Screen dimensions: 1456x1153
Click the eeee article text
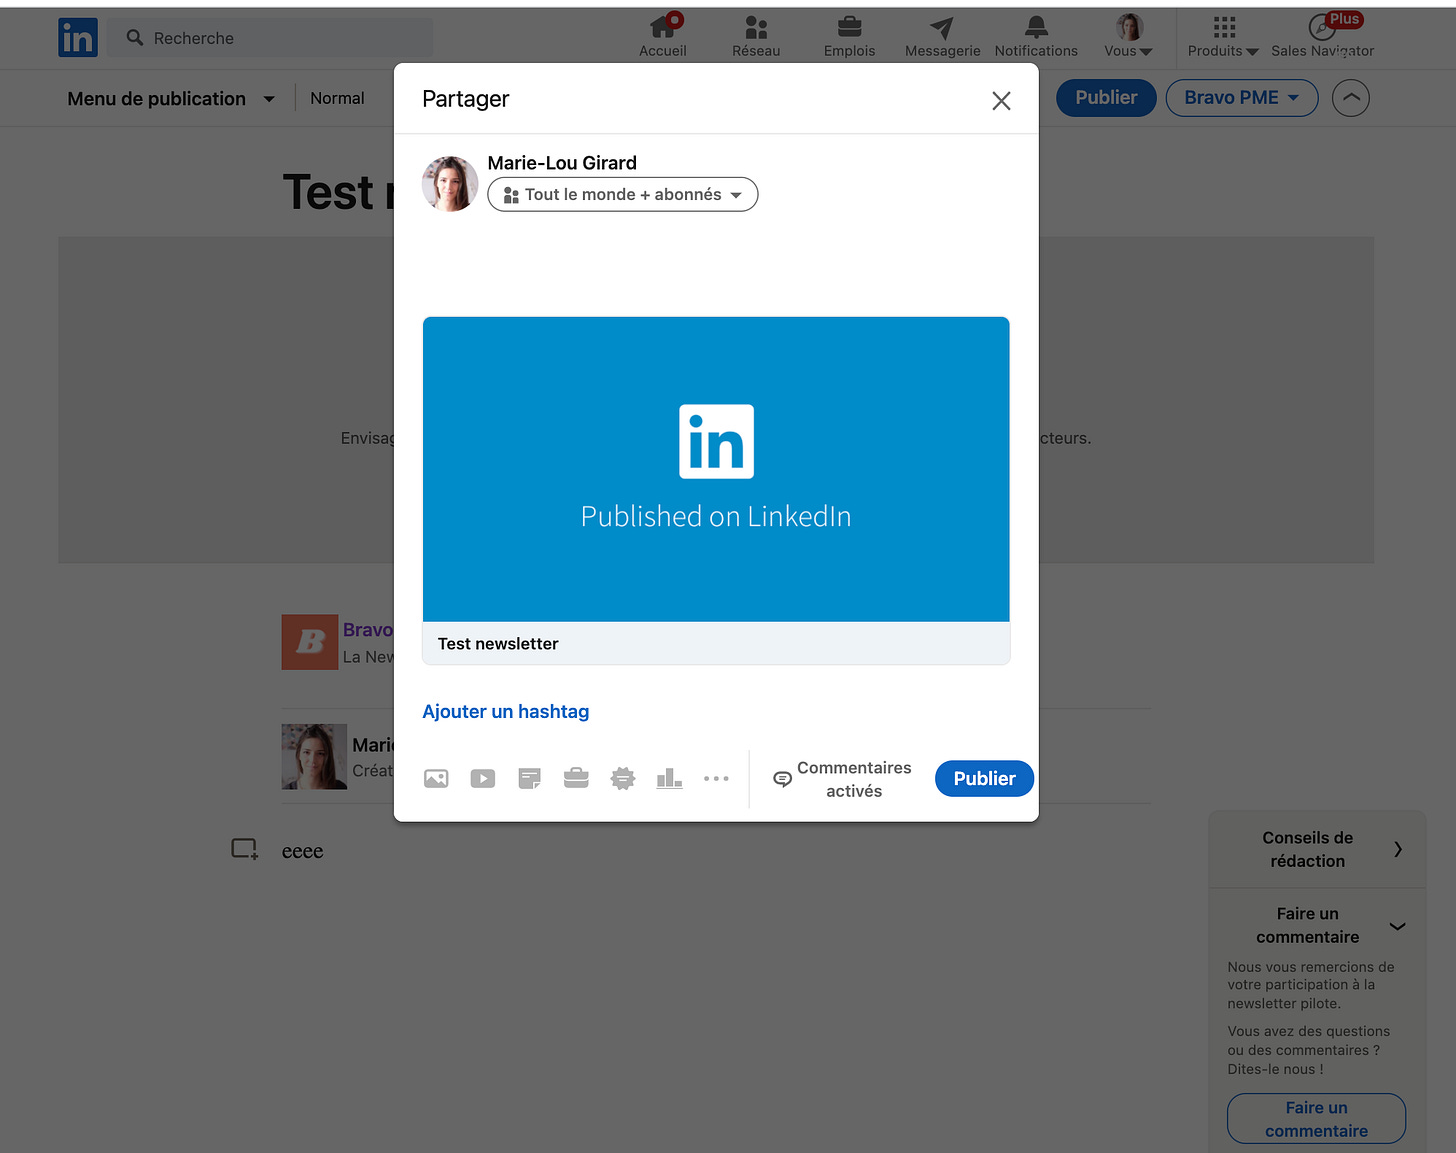pyautogui.click(x=302, y=852)
